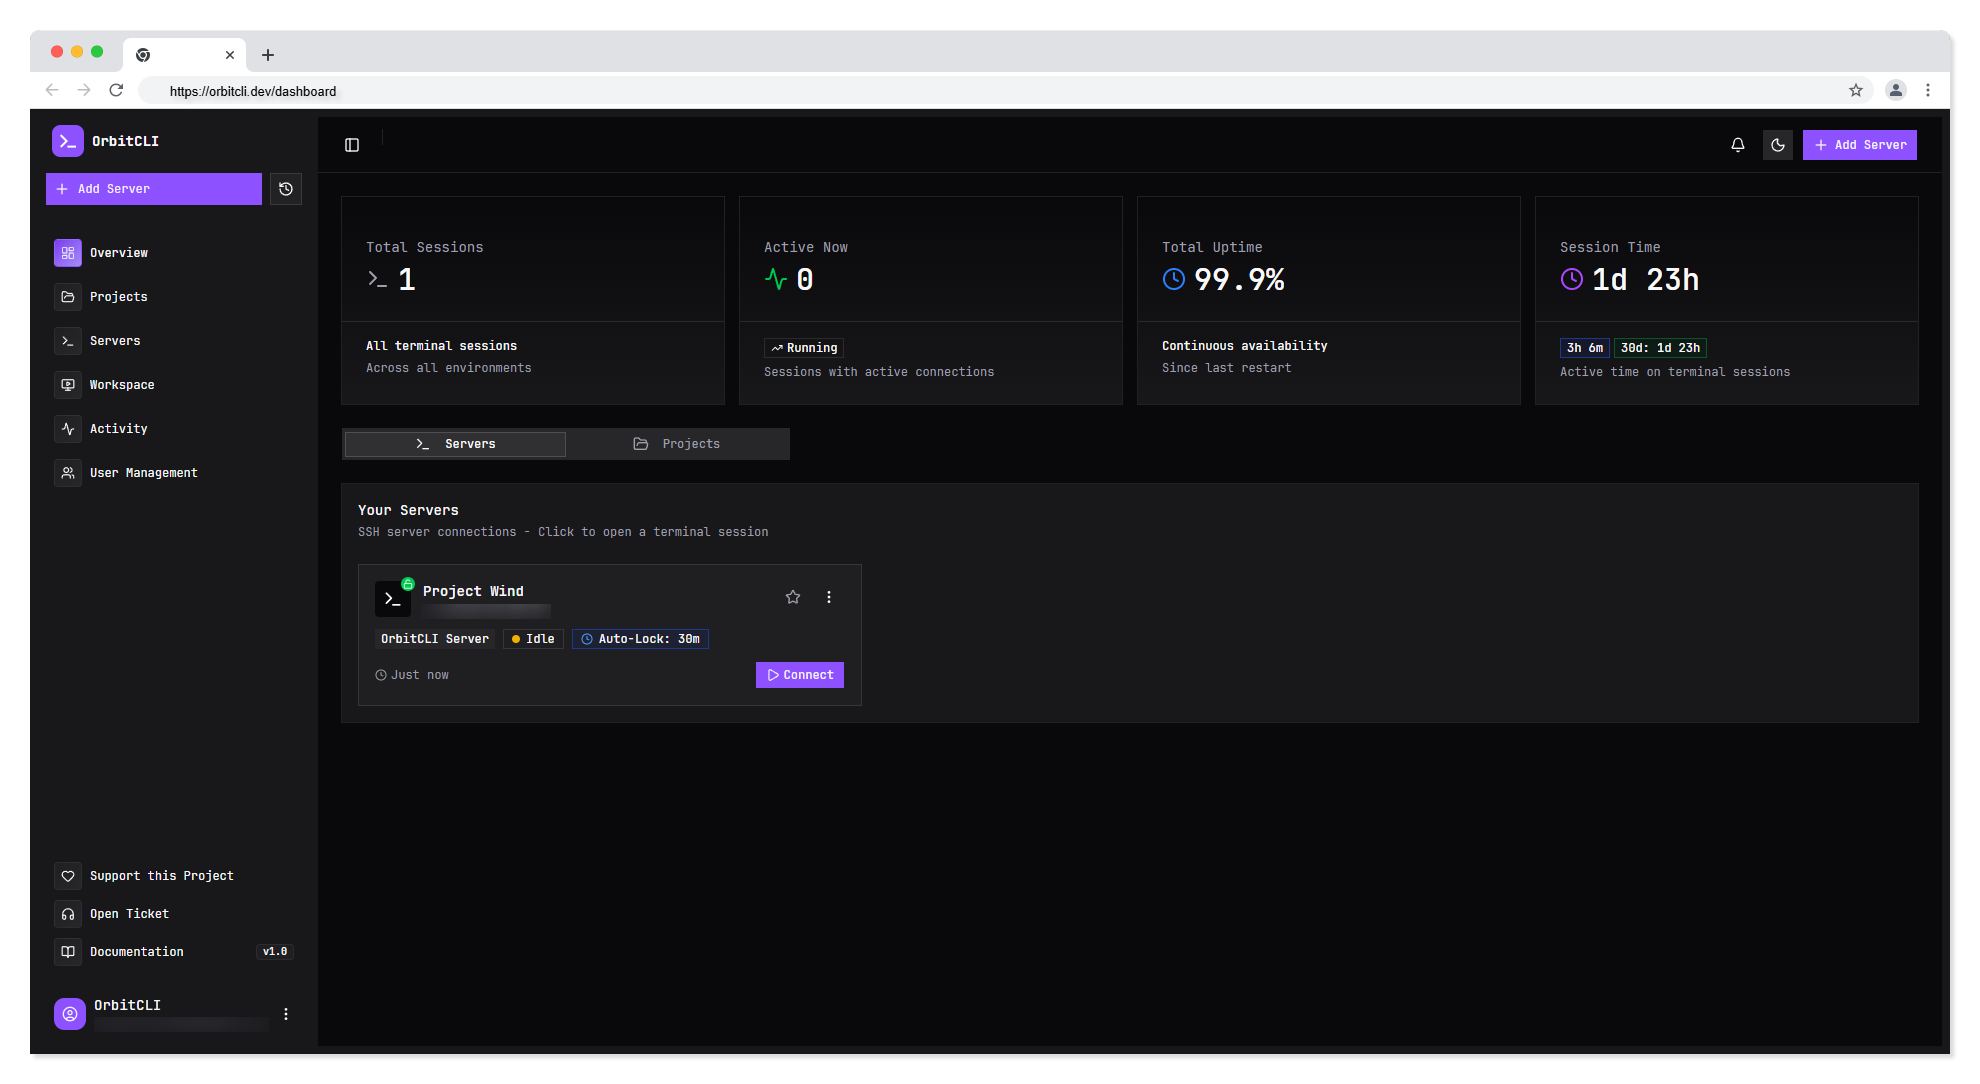View the Activity section

click(117, 428)
